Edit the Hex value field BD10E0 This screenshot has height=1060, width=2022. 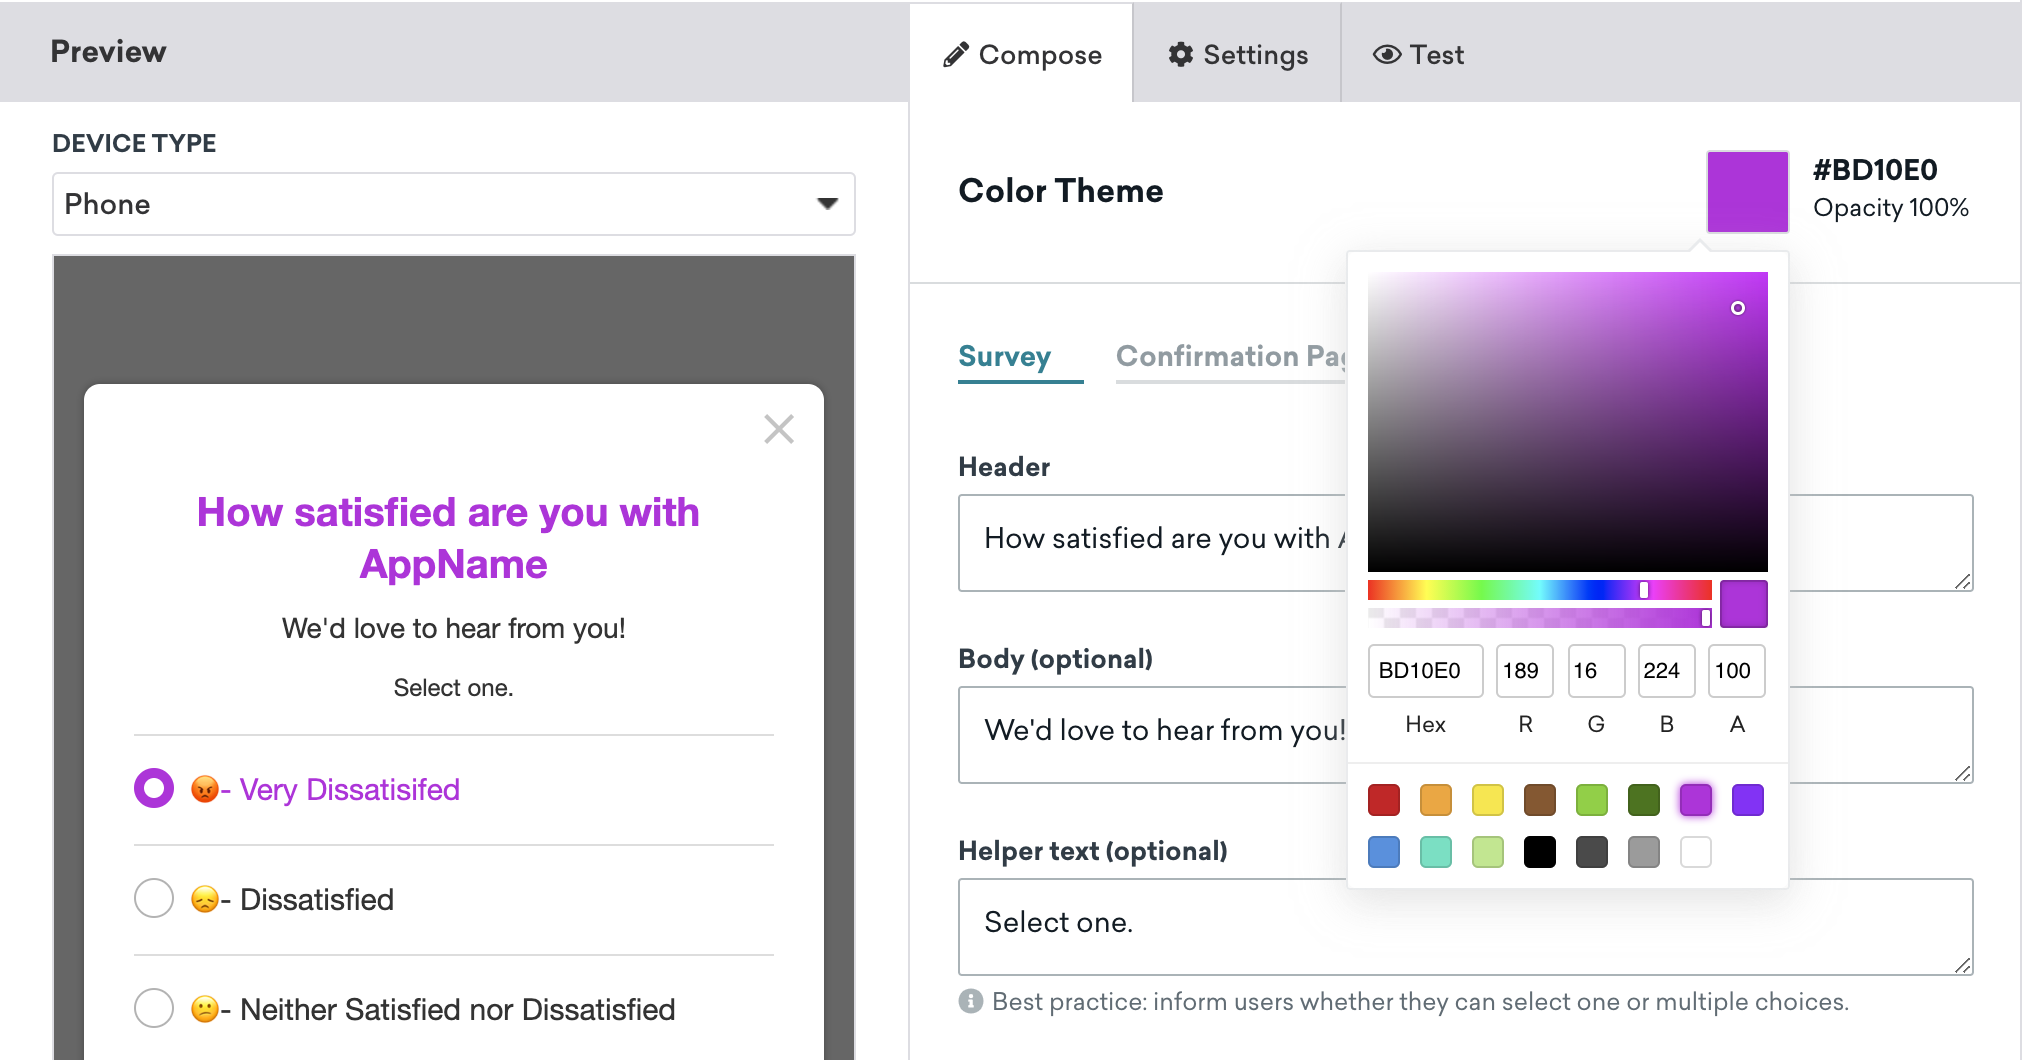[x=1425, y=671]
